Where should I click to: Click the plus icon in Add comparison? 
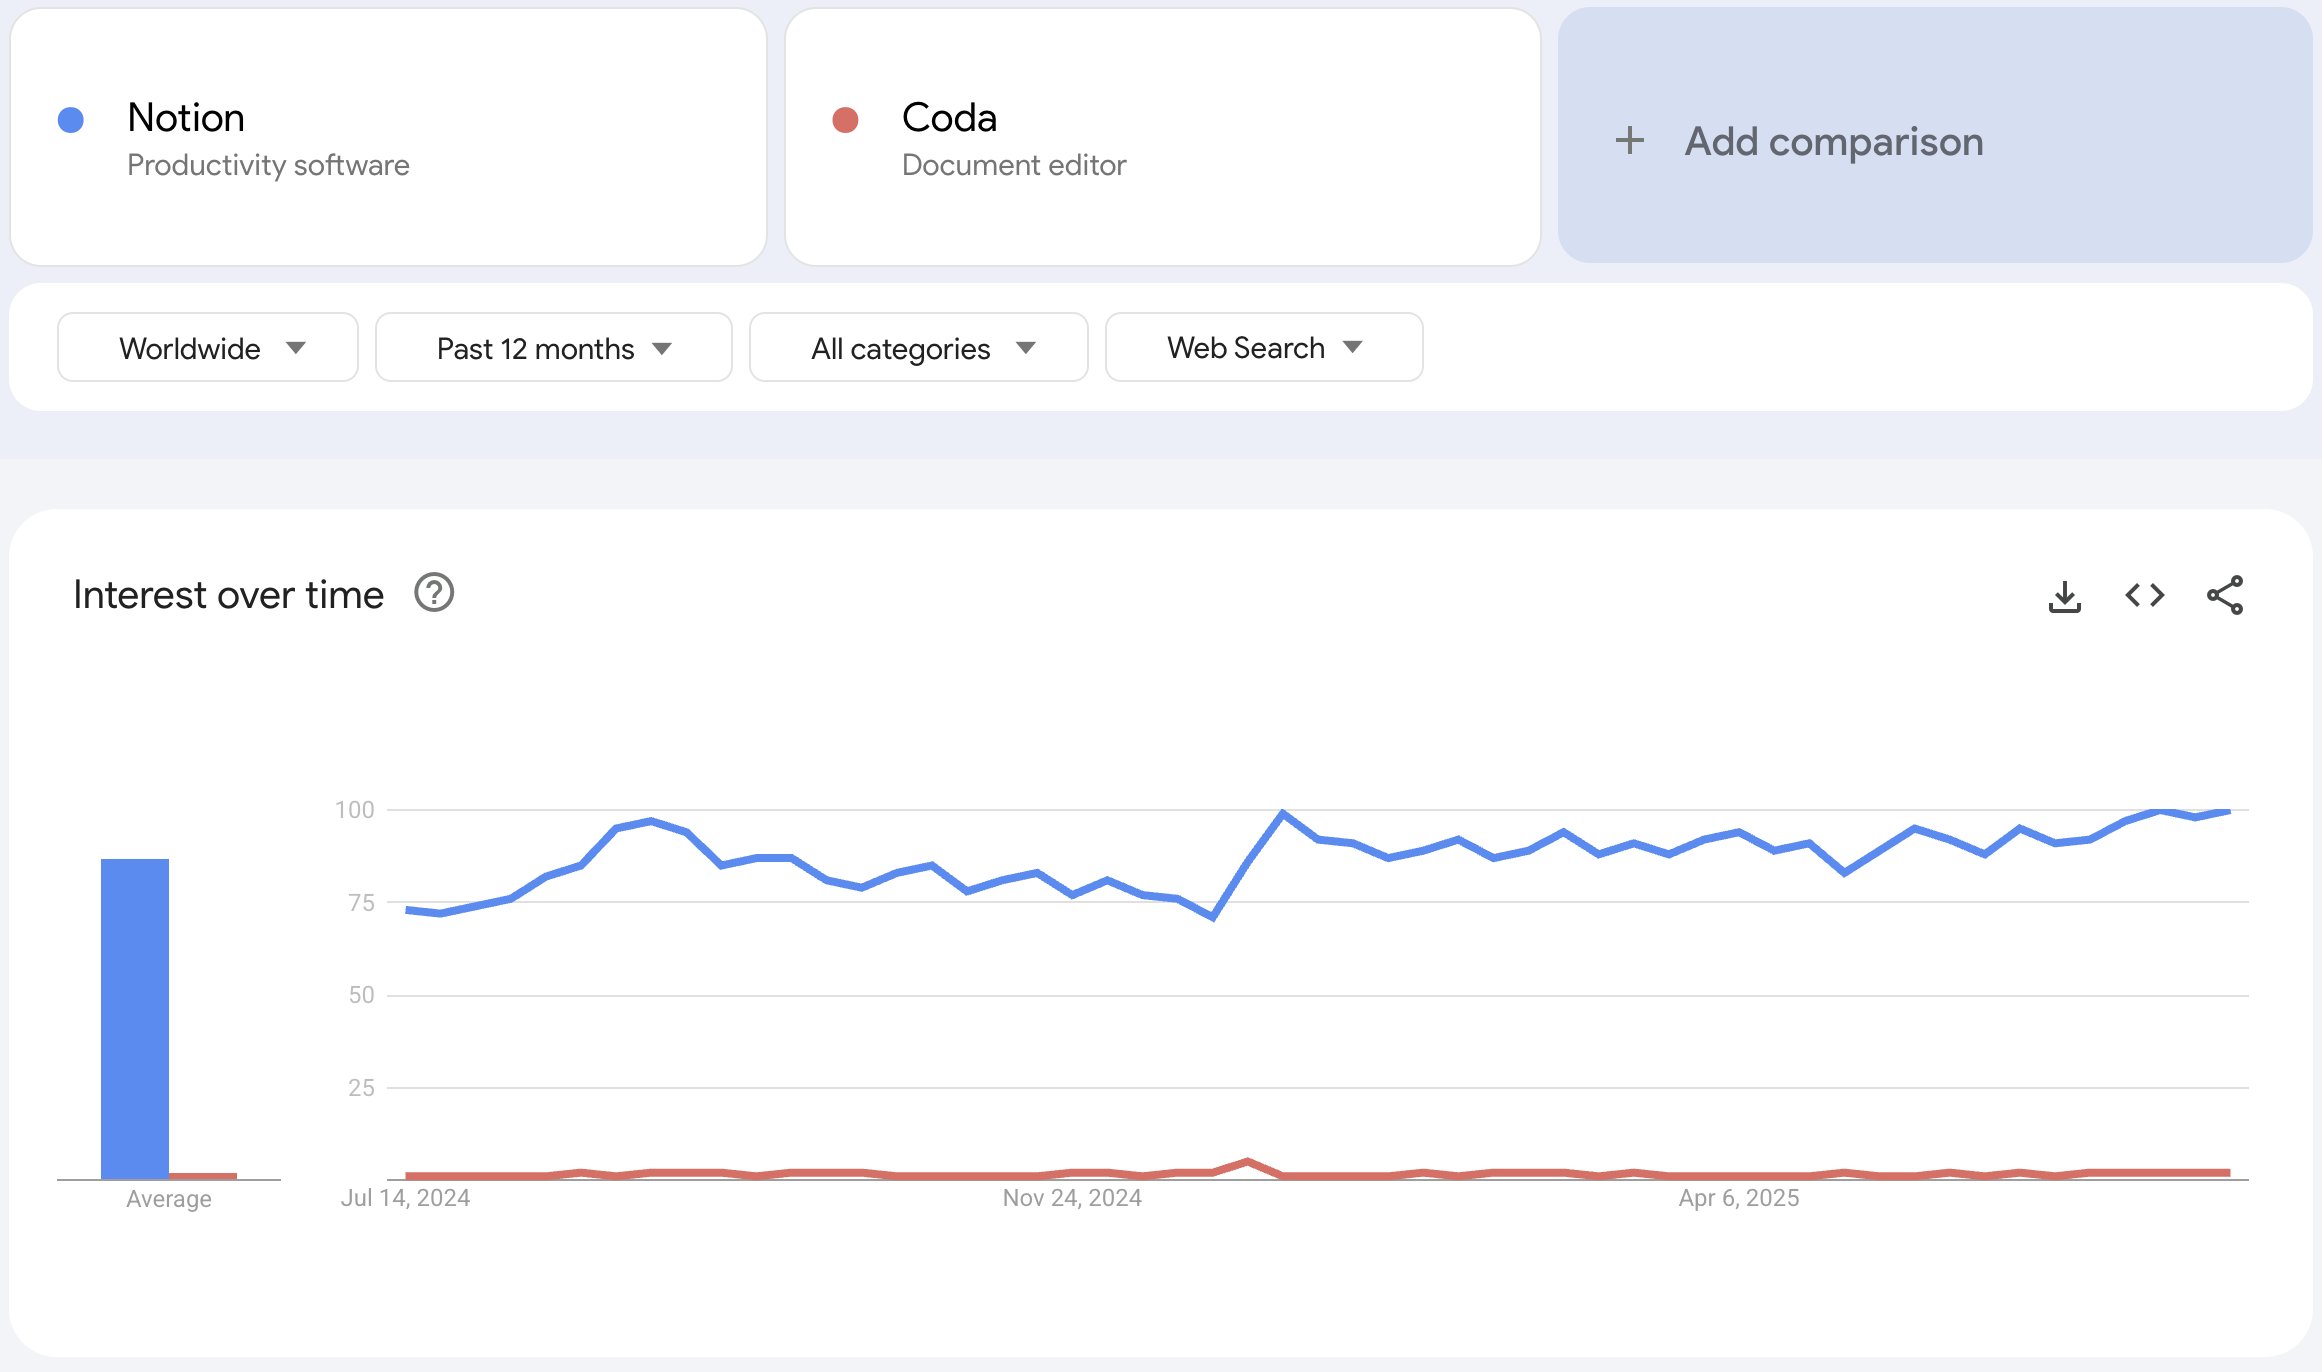click(x=1630, y=140)
